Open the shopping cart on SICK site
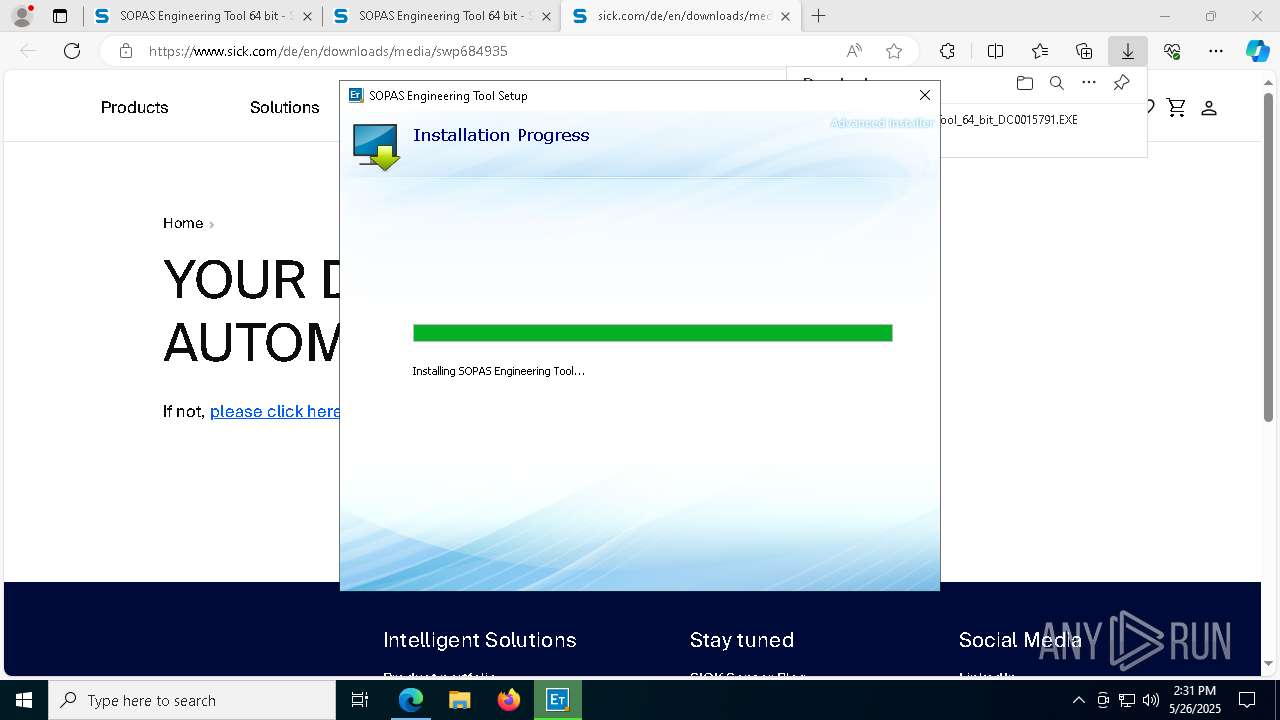 pyautogui.click(x=1176, y=107)
